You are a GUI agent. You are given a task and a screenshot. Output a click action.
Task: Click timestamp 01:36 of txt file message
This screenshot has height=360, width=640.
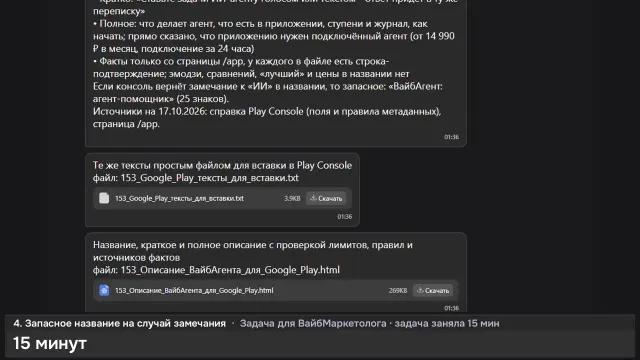(x=344, y=217)
